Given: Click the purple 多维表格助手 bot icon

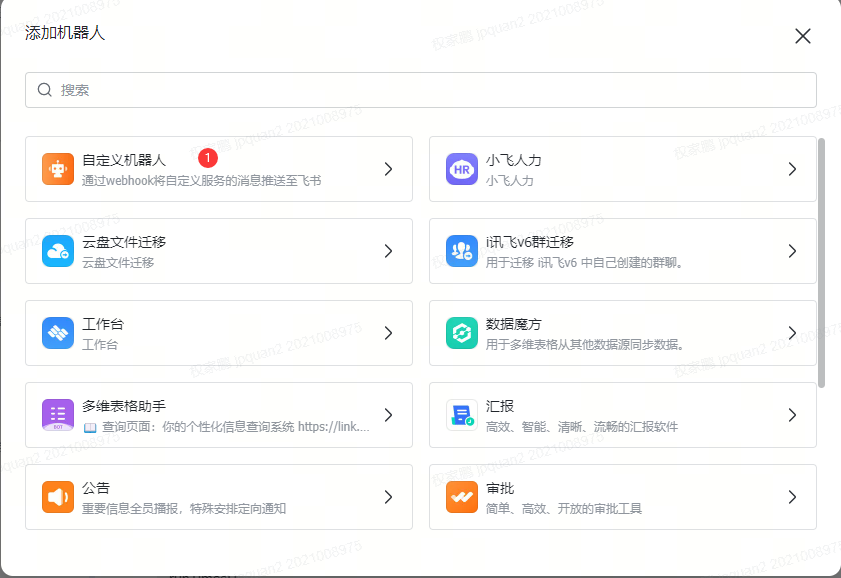Looking at the screenshot, I should click(58, 415).
